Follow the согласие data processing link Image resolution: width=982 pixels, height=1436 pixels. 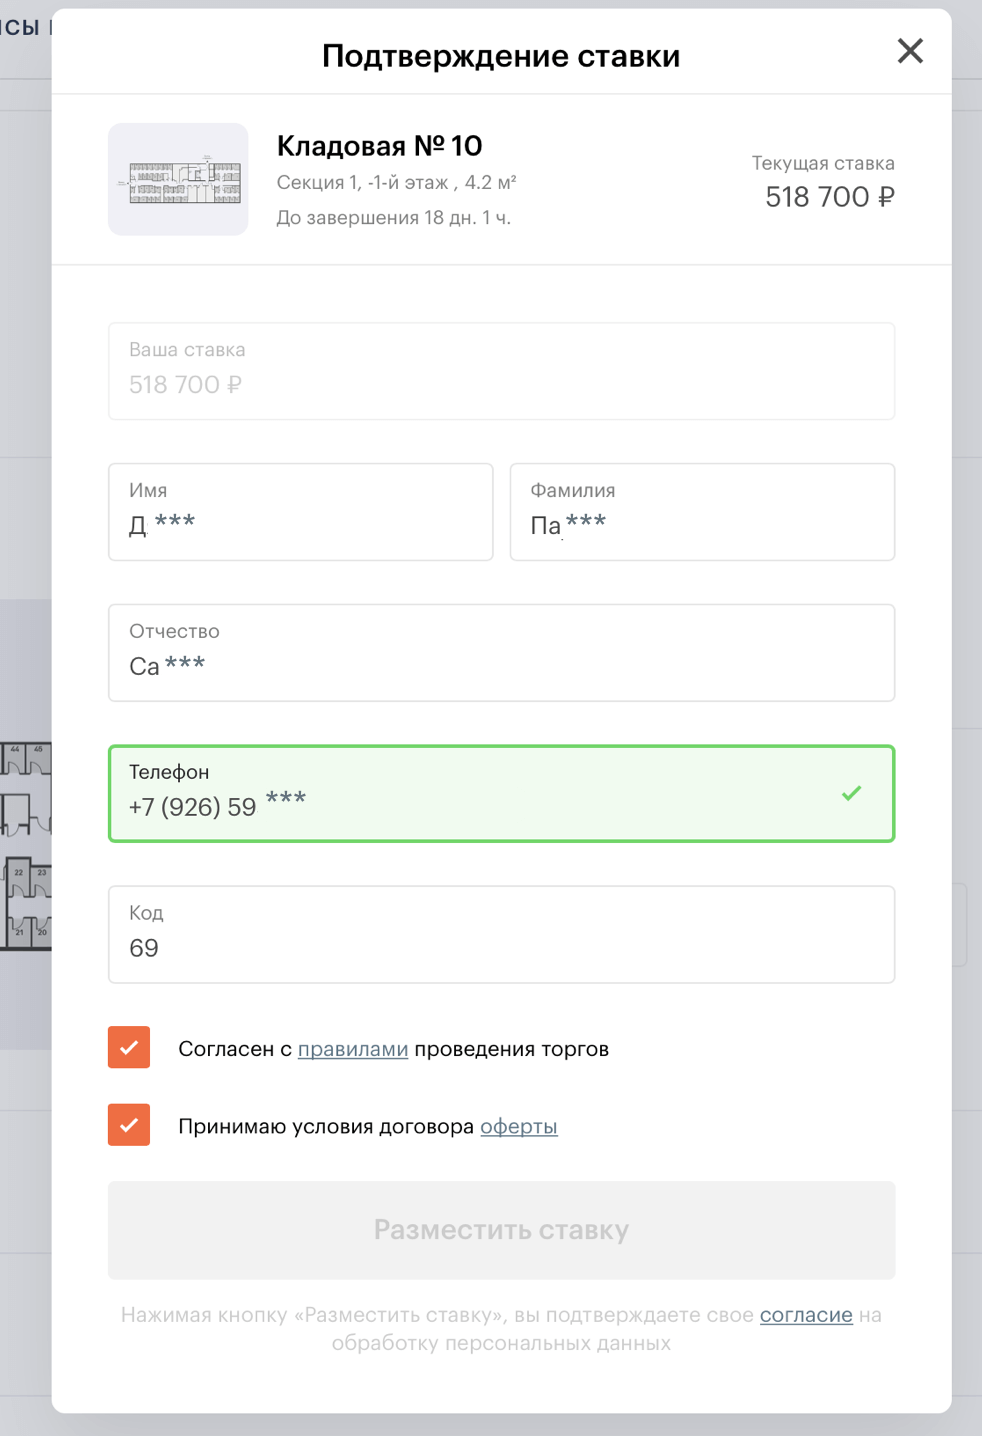[806, 1315]
